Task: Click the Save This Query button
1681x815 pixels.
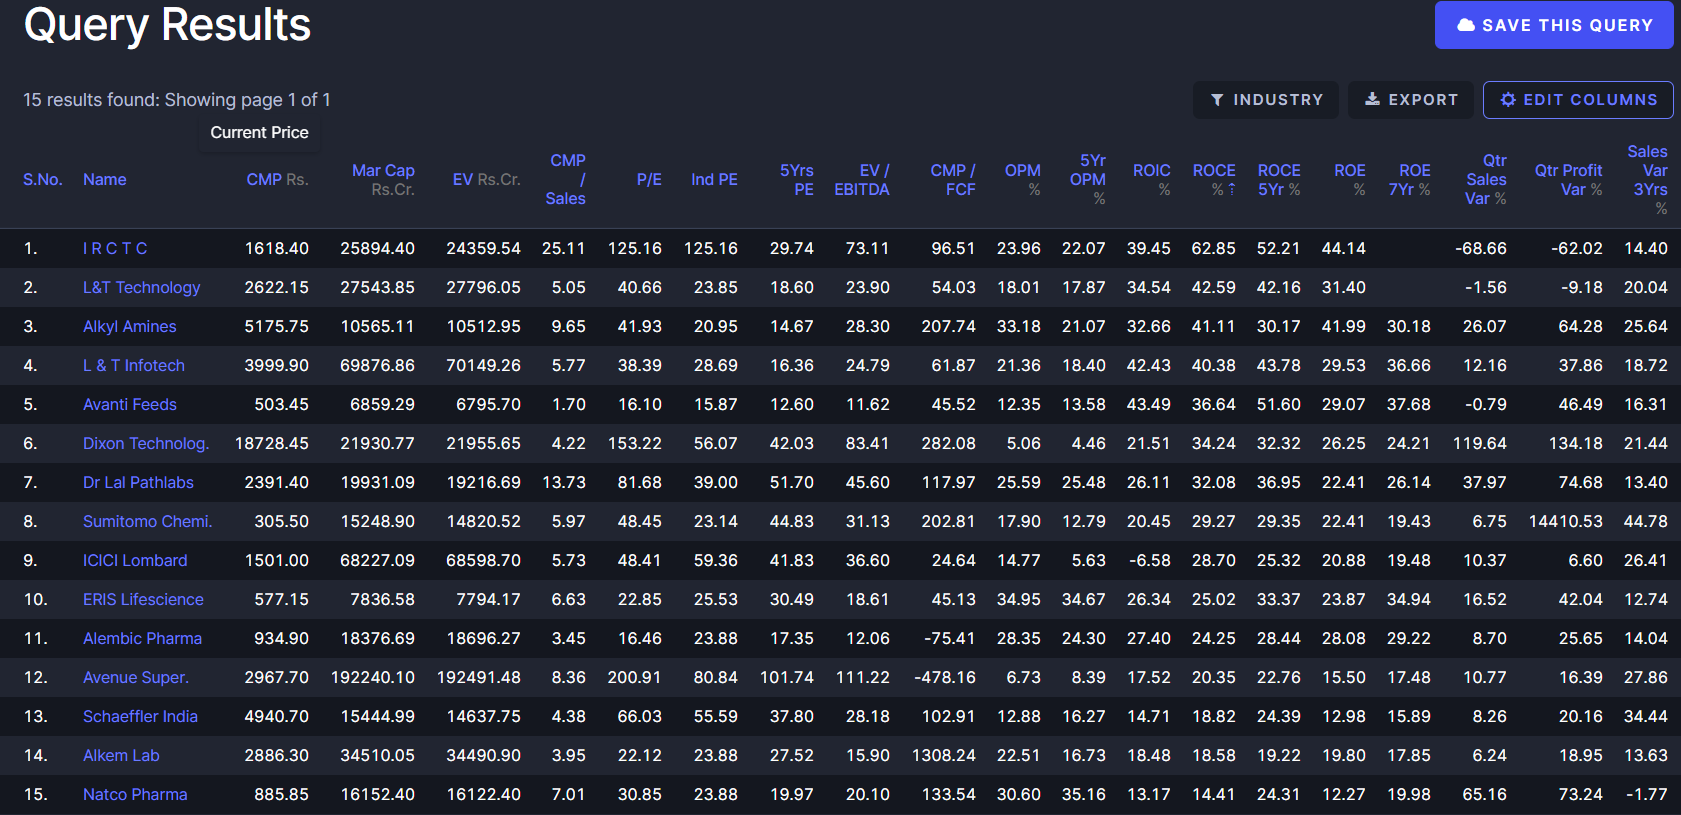Action: (1554, 25)
